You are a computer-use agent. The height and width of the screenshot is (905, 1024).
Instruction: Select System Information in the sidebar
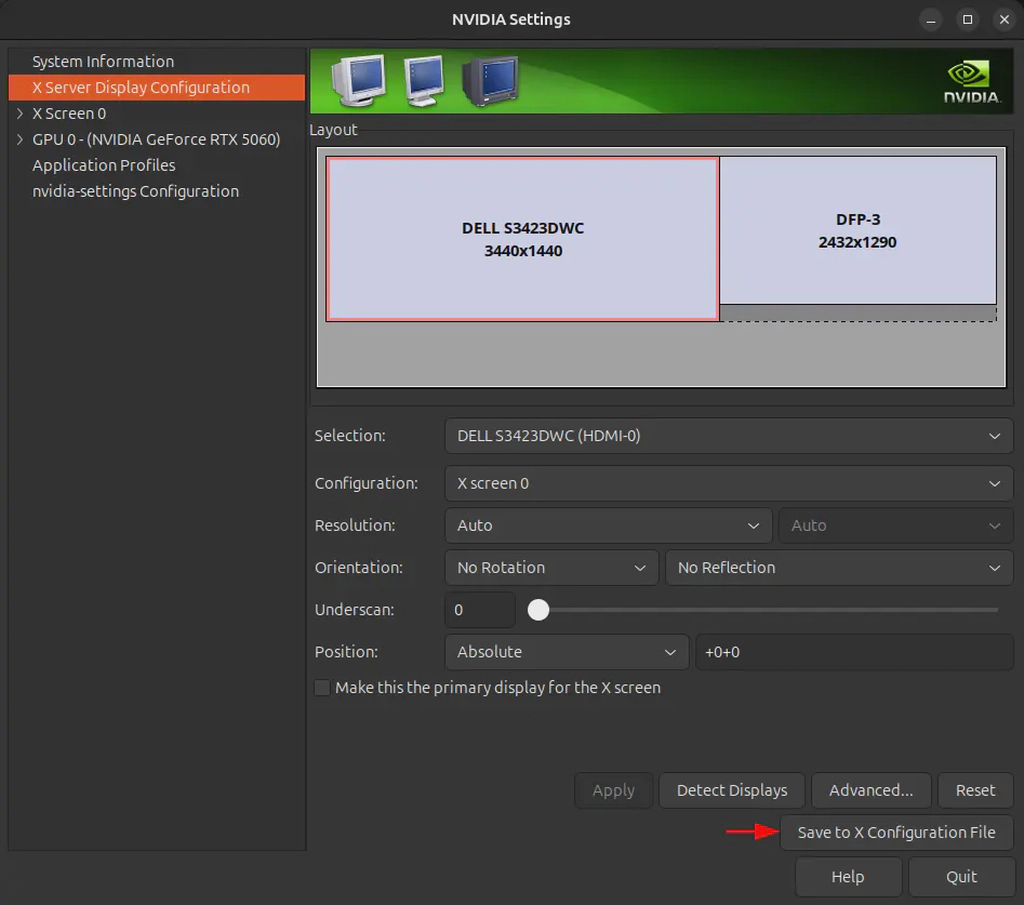103,61
